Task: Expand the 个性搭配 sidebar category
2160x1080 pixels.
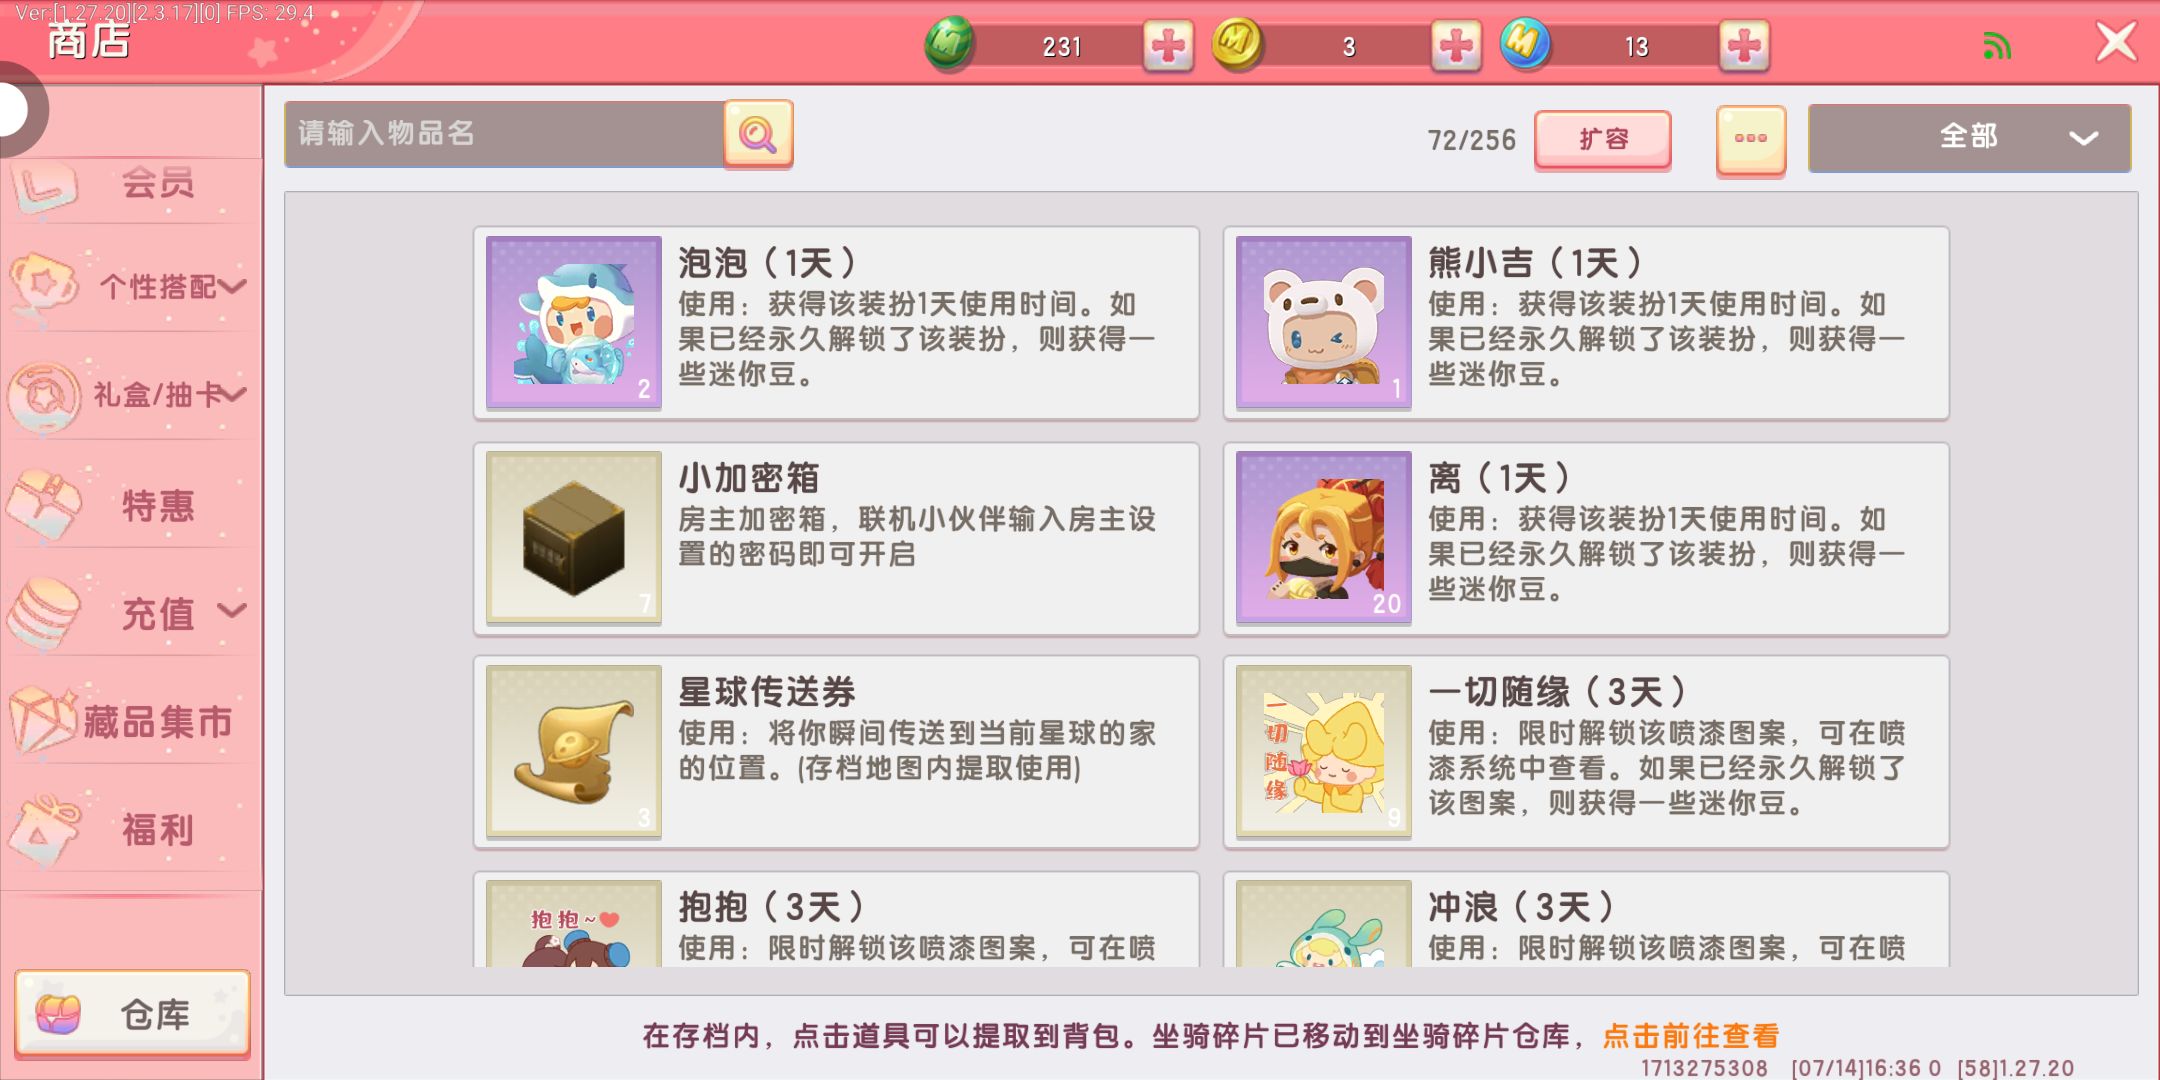Action: tap(130, 287)
